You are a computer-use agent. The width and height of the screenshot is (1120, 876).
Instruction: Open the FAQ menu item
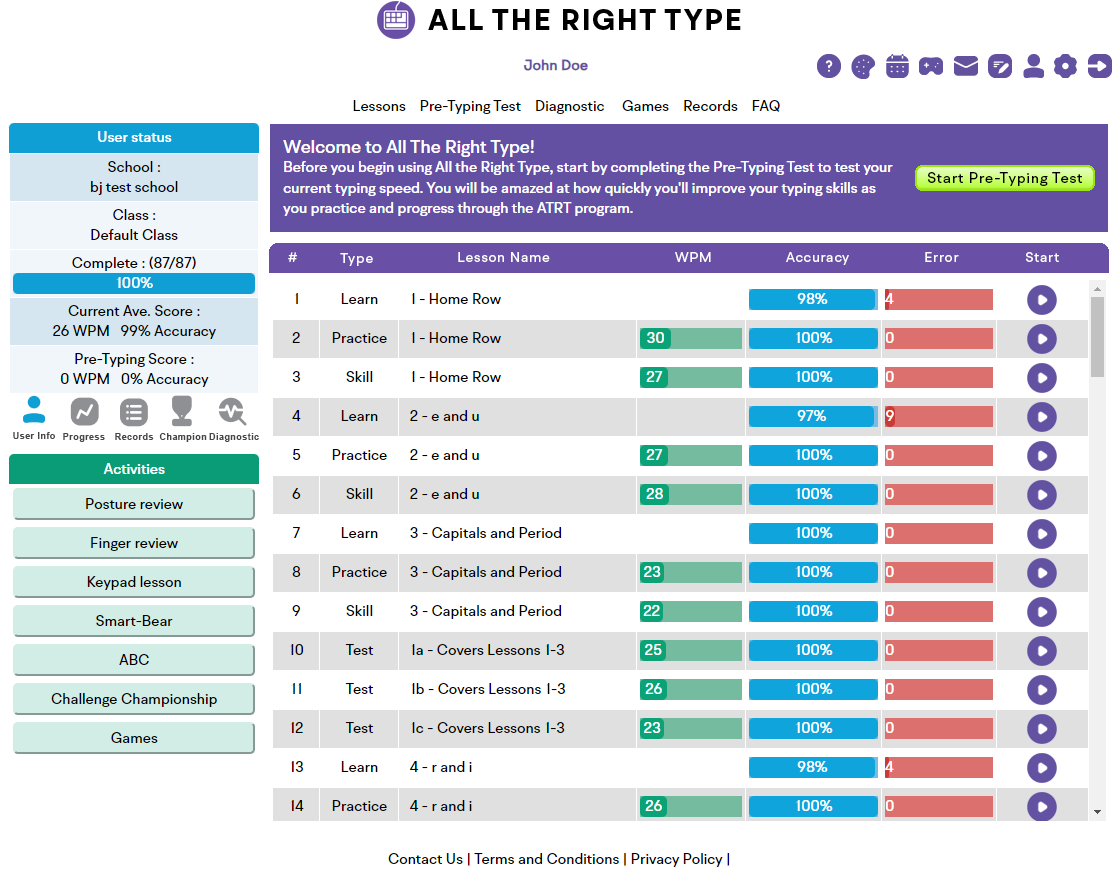[766, 106]
